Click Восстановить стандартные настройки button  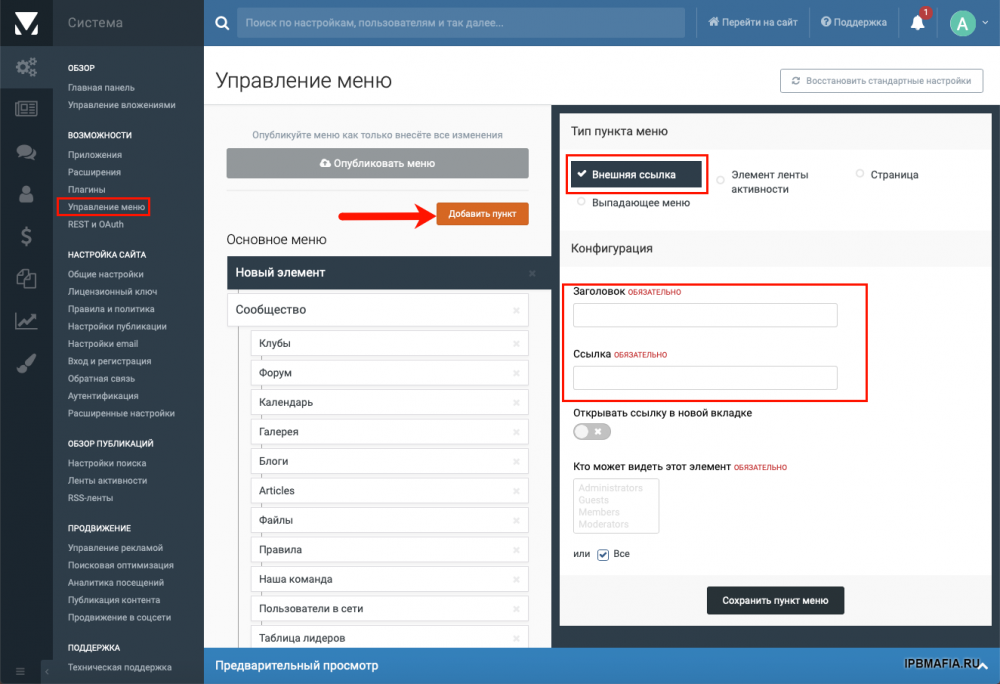tap(881, 81)
